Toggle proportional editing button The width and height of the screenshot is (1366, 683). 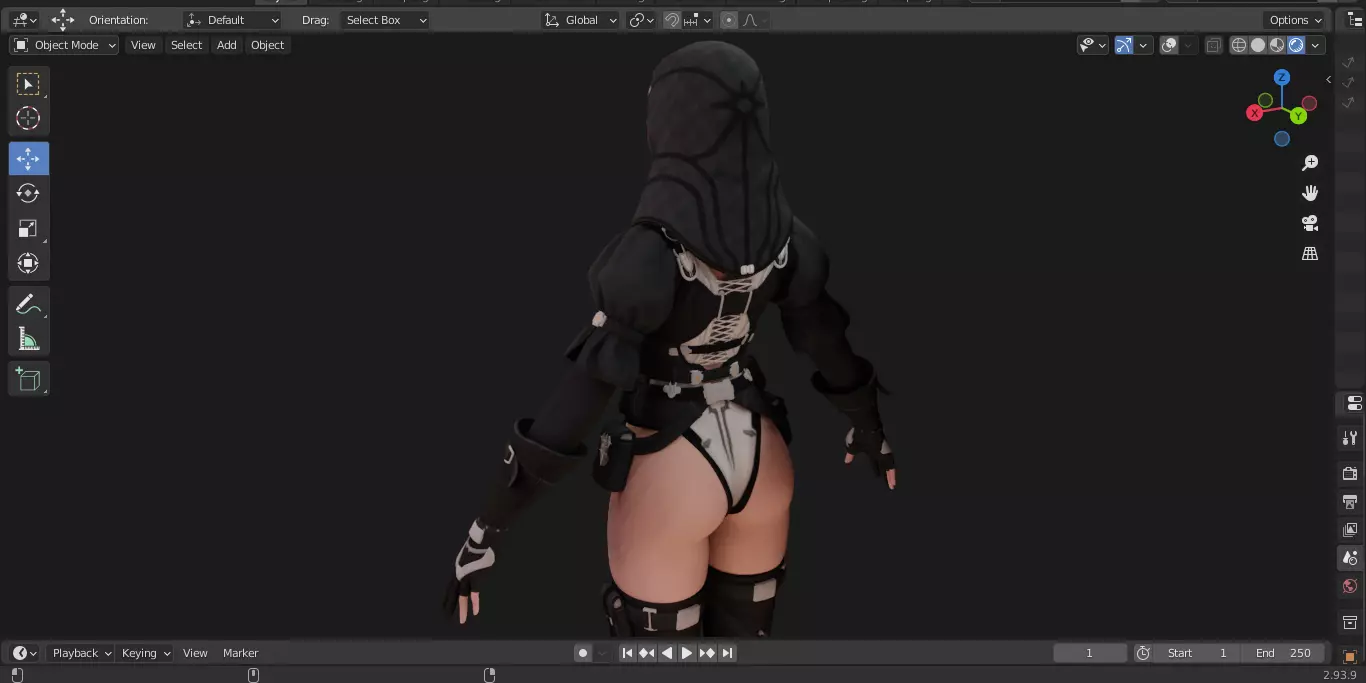pos(728,20)
